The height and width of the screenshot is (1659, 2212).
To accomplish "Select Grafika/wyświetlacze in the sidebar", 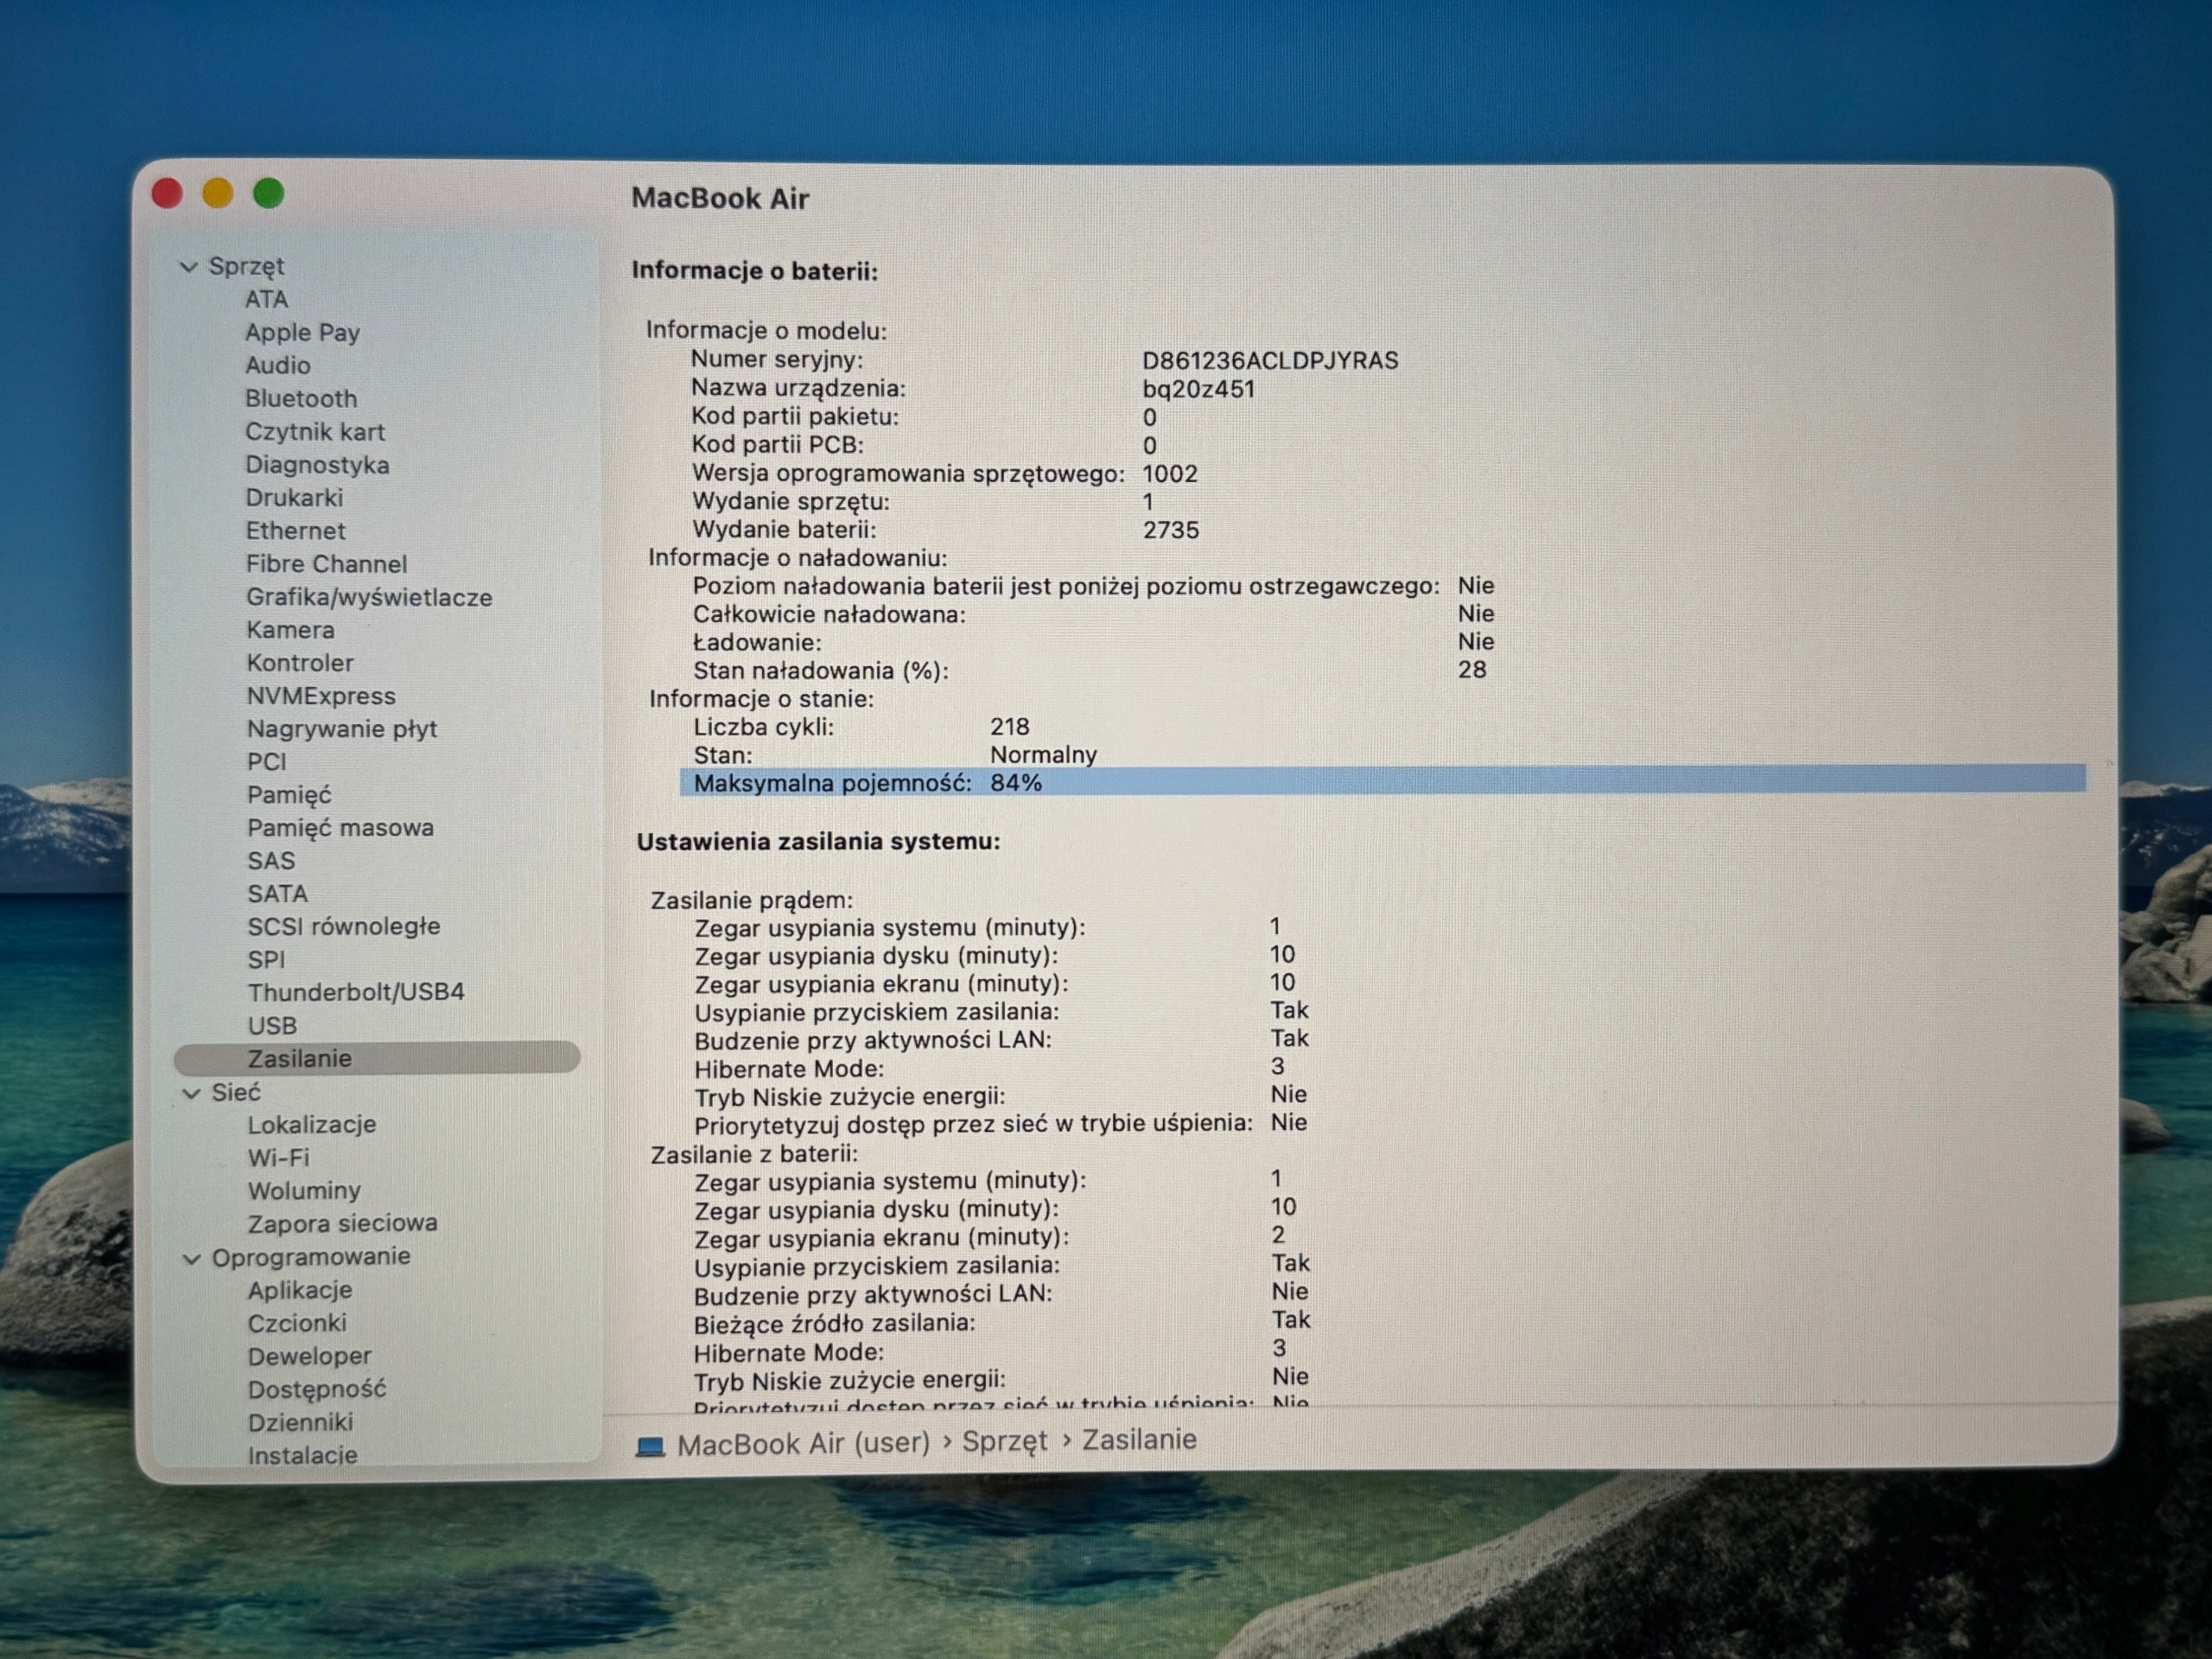I will pyautogui.click(x=369, y=597).
